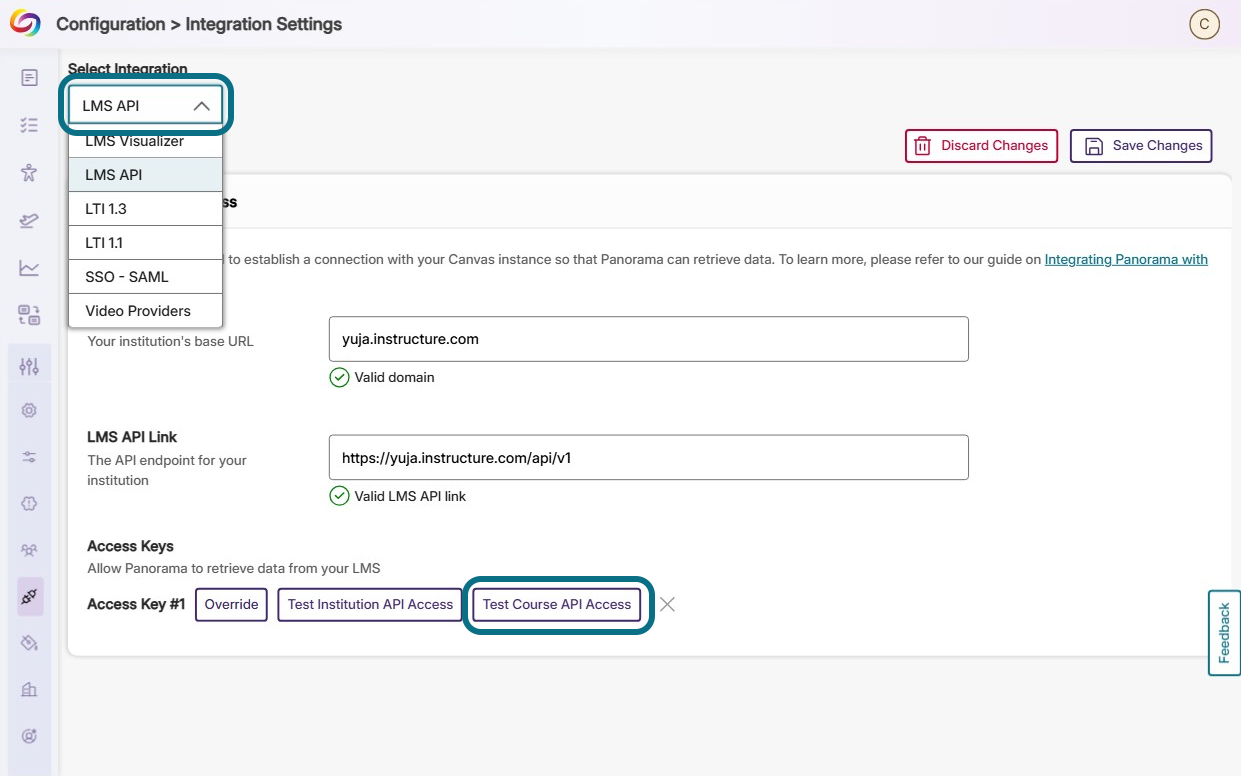Click the Configuration > Integration Settings breadcrumb
This screenshot has width=1241, height=776.
coord(199,24)
